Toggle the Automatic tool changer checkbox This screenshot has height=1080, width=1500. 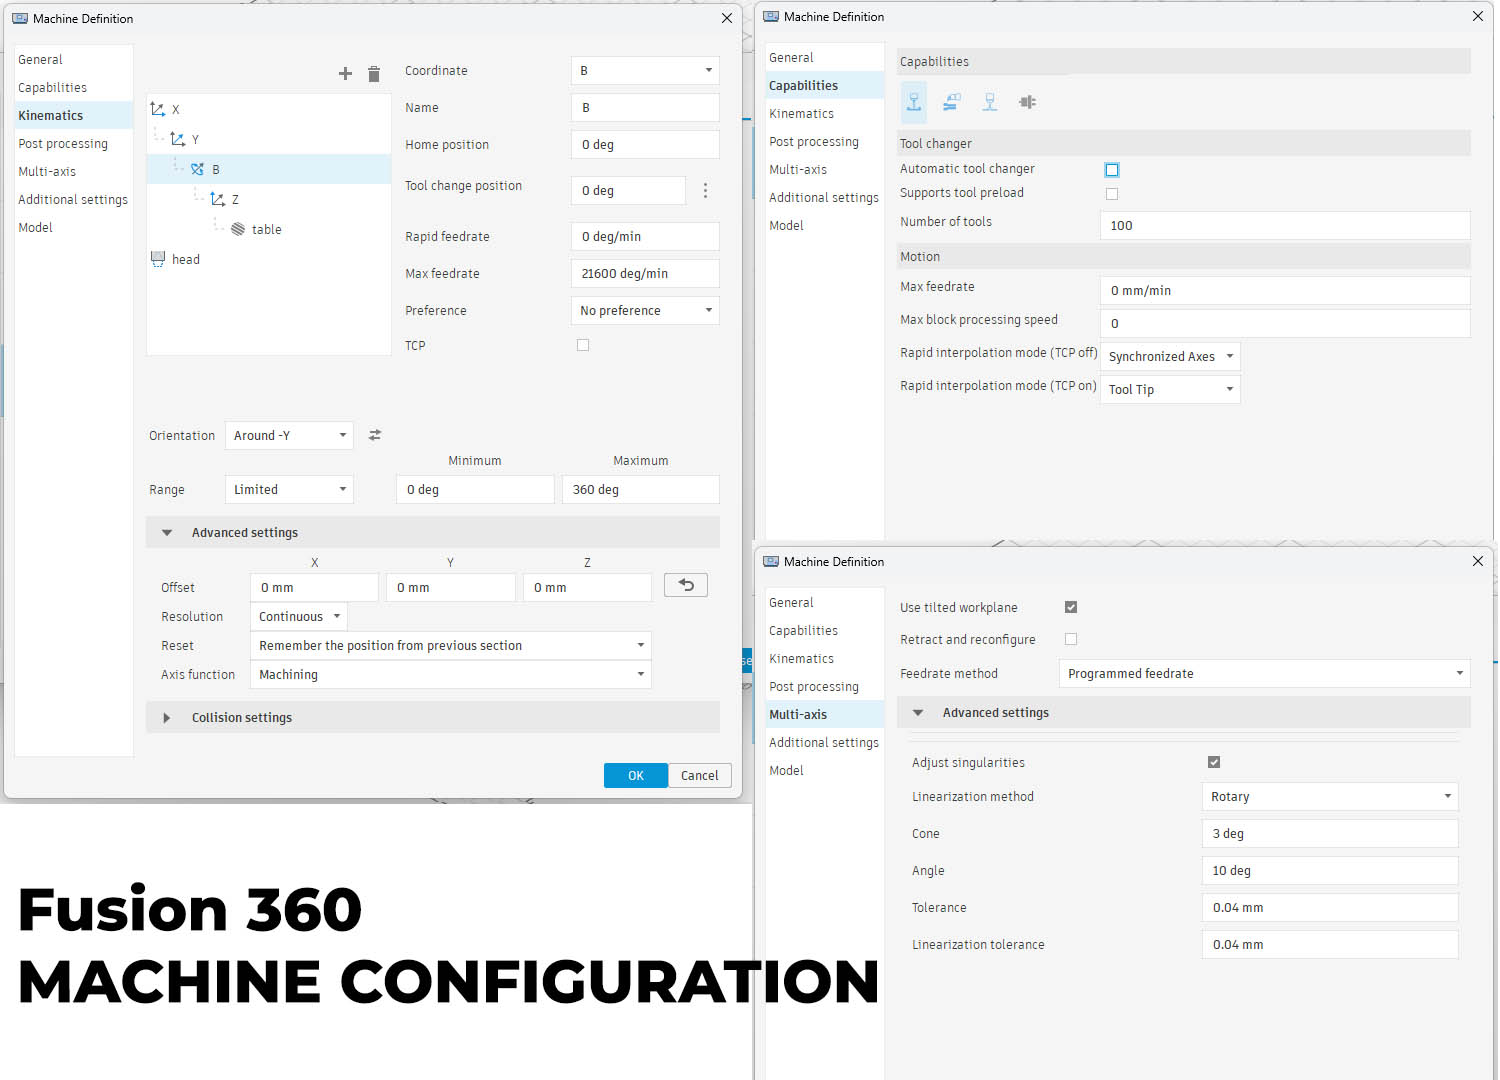(1112, 170)
